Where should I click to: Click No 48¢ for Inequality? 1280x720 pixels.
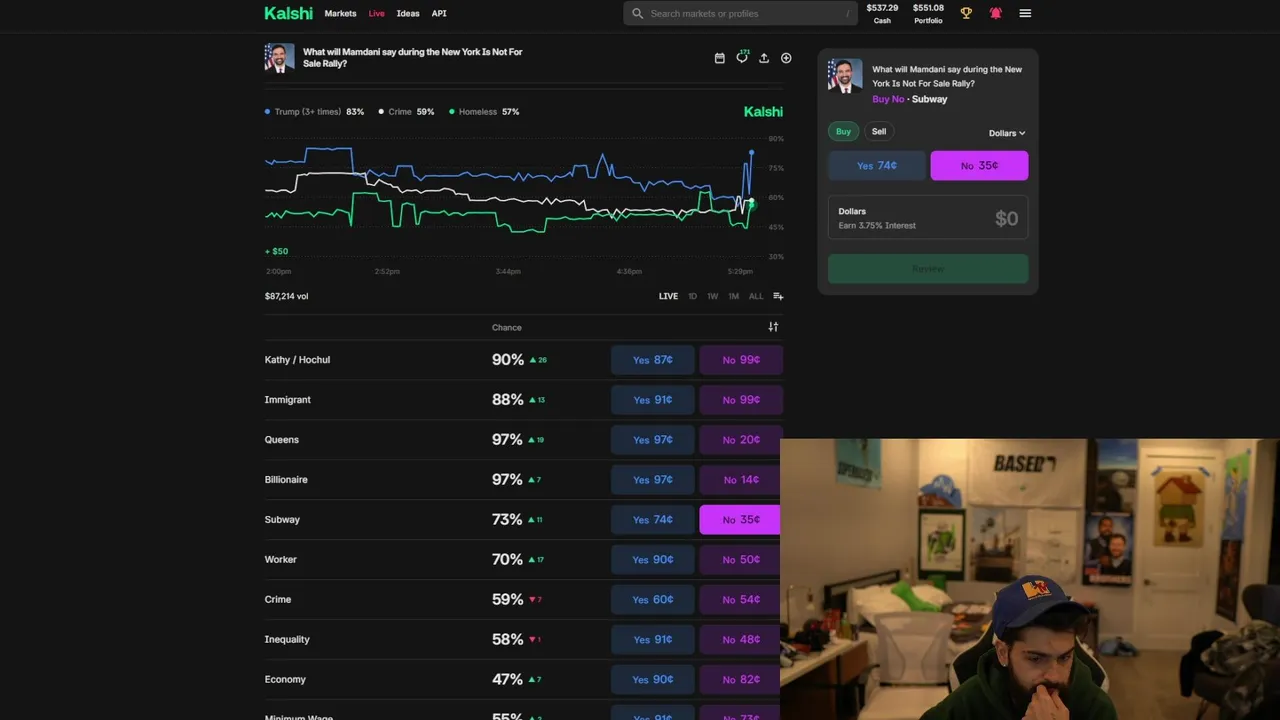click(740, 640)
